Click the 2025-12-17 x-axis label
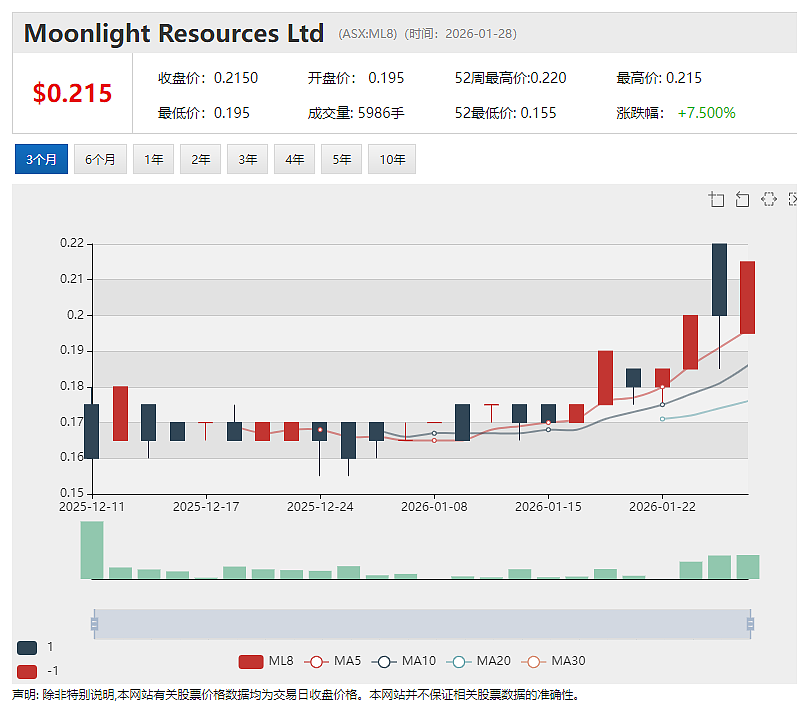812x717 pixels. 206,507
